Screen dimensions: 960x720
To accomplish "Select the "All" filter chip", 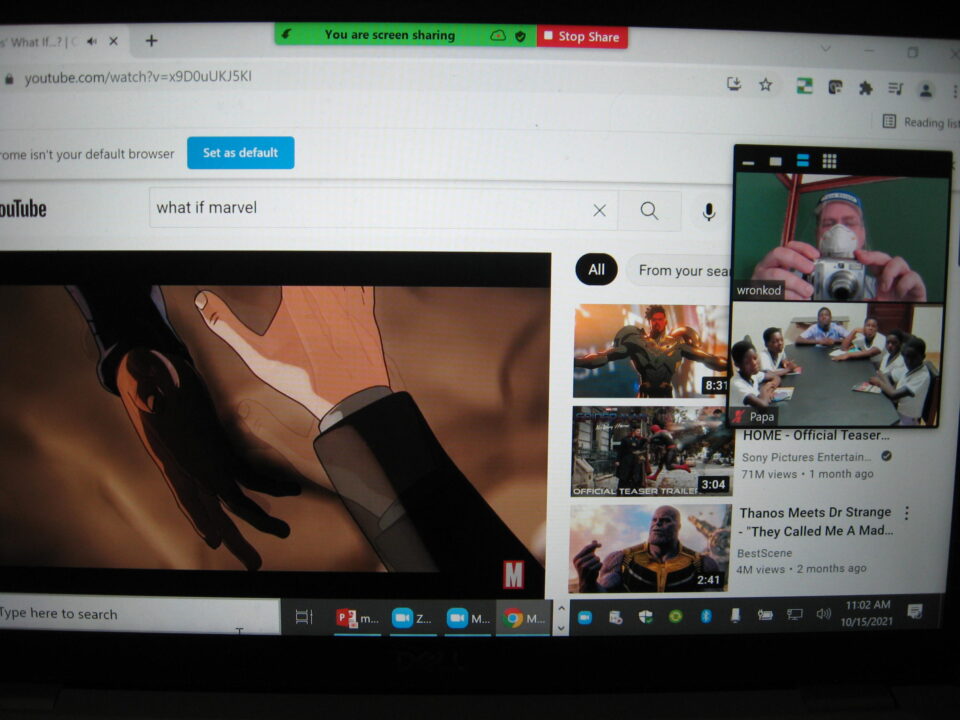I will click(596, 269).
